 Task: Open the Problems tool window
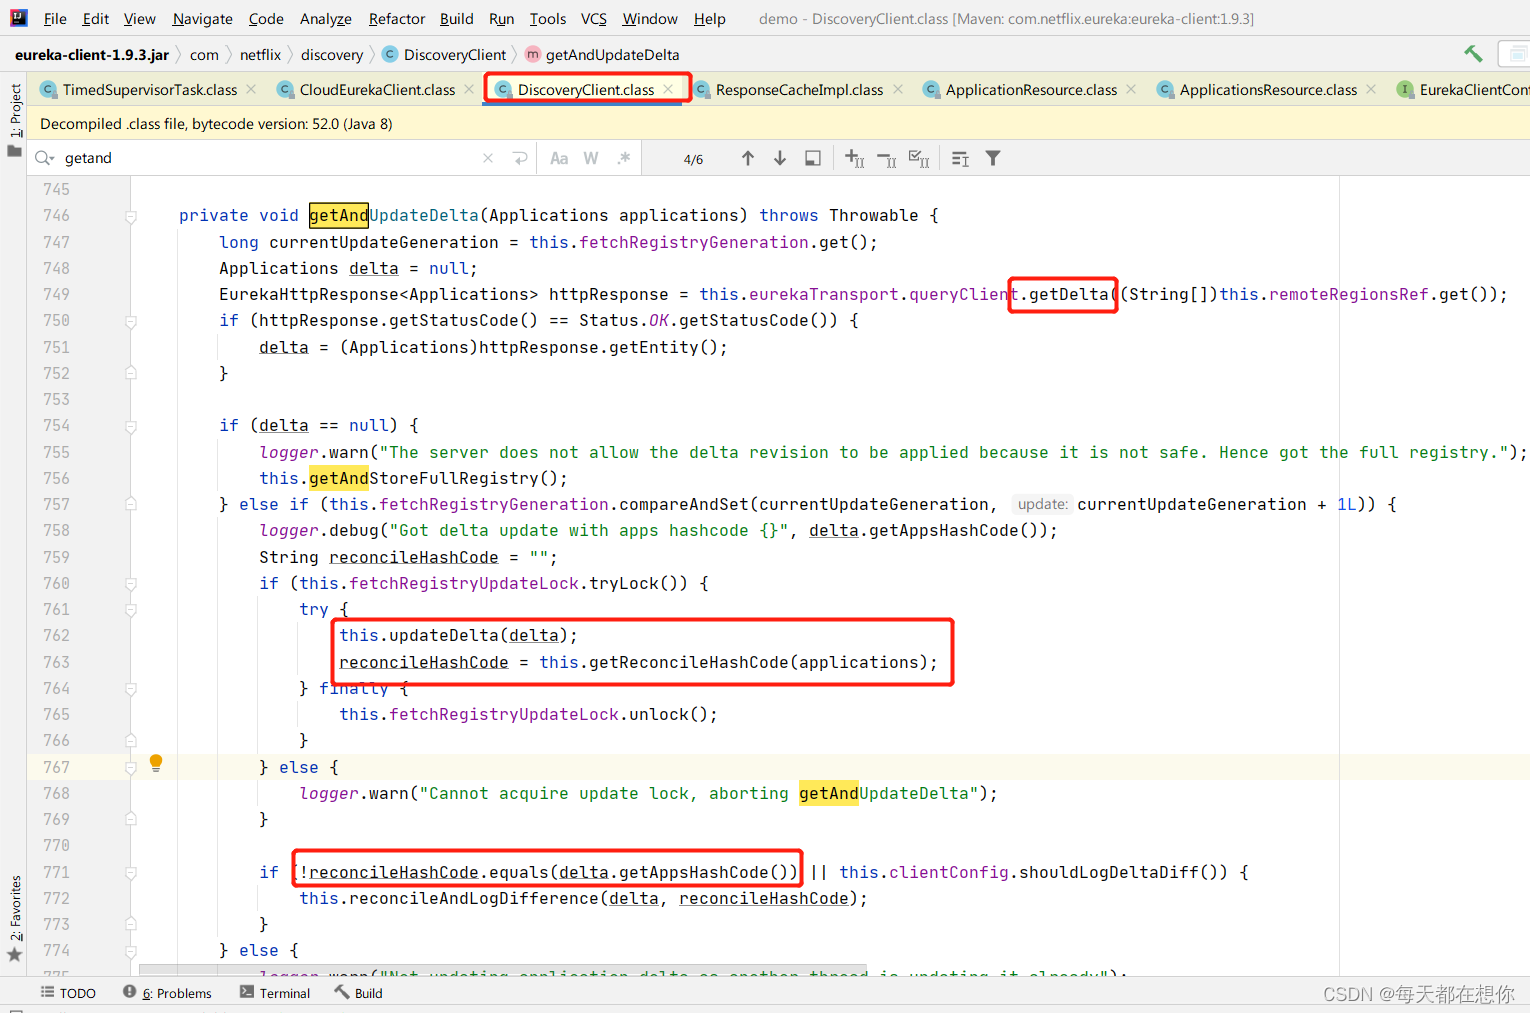[x=167, y=993]
